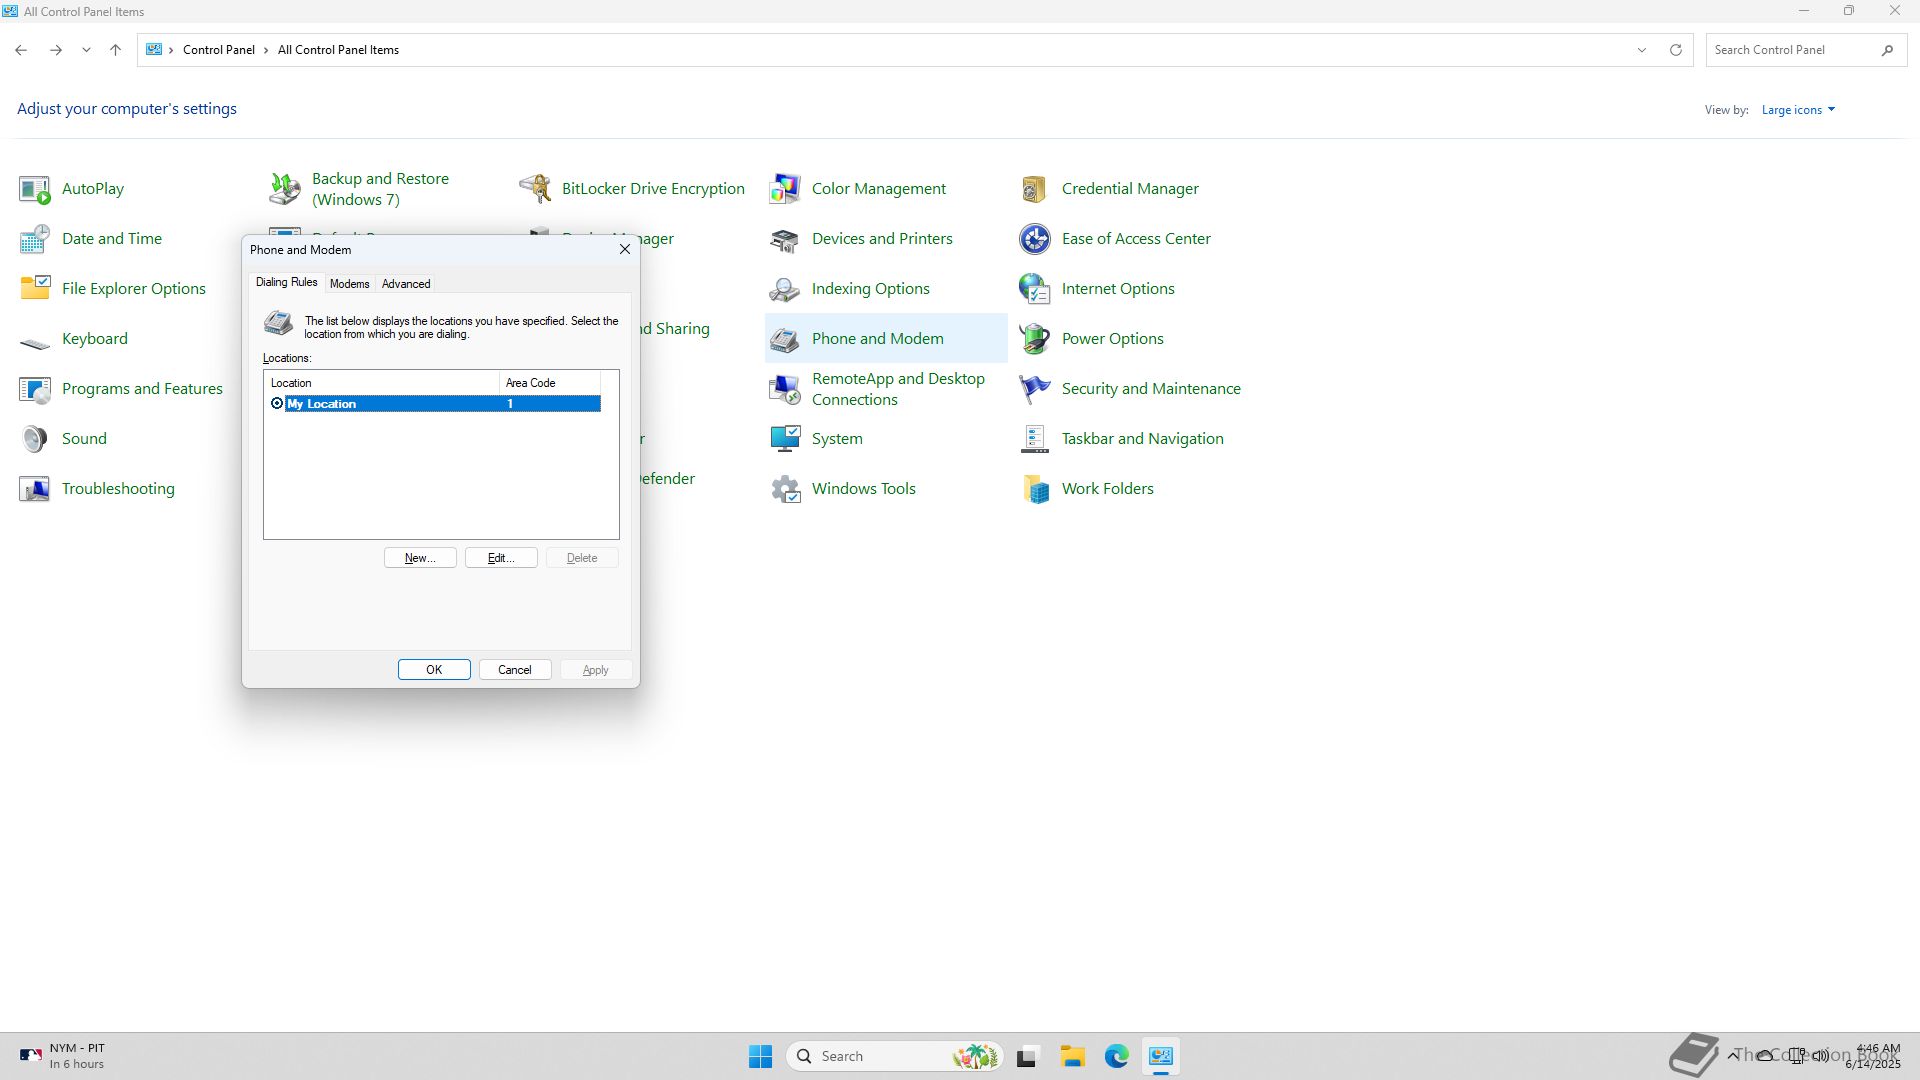Switch to the Modems tab
The width and height of the screenshot is (1920, 1080).
coord(349,284)
